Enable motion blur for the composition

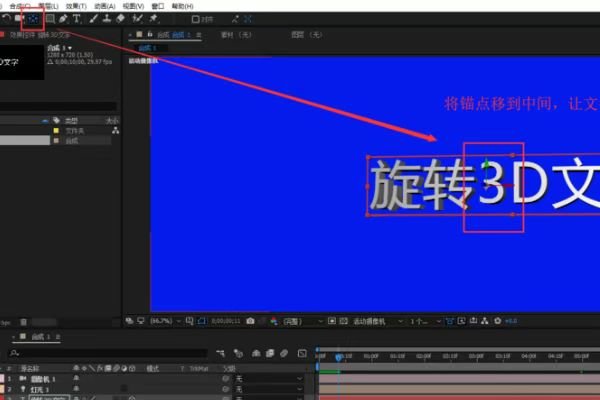284,353
